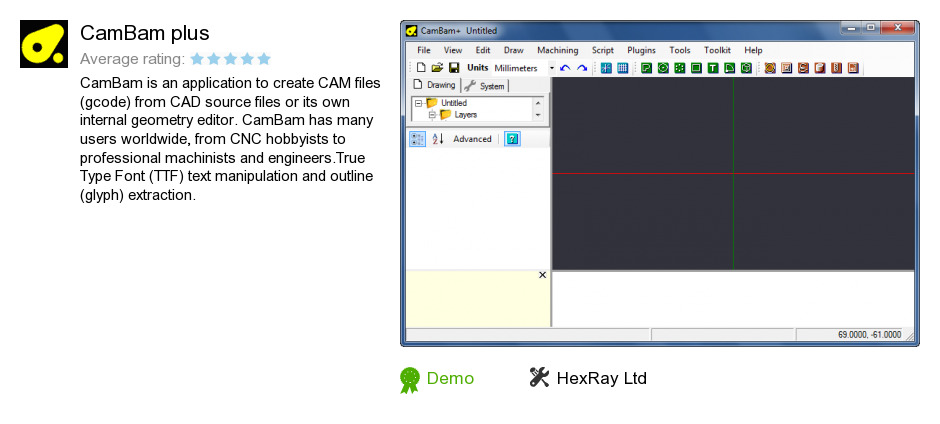Click the Profile machining operation icon
The height and width of the screenshot is (424, 940).
770,68
